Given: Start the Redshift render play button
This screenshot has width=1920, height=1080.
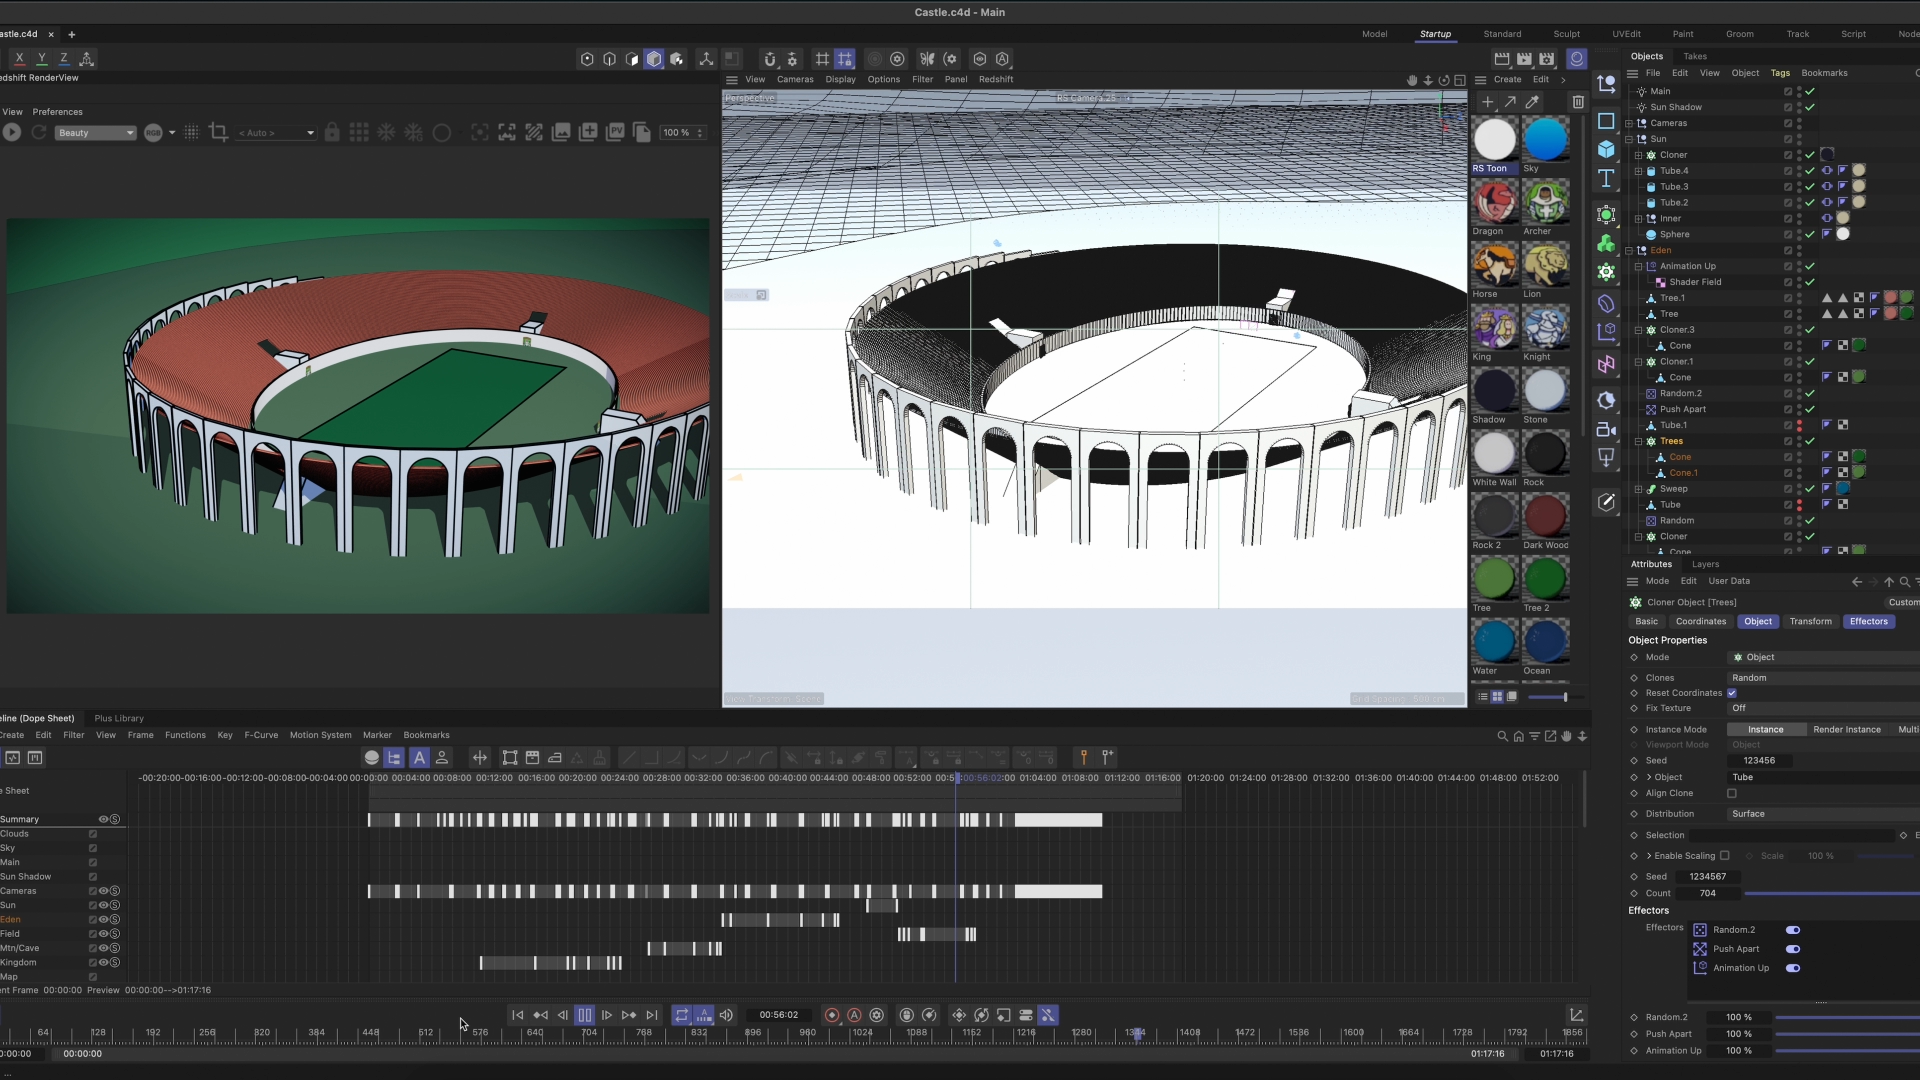Looking at the screenshot, I should pos(12,132).
